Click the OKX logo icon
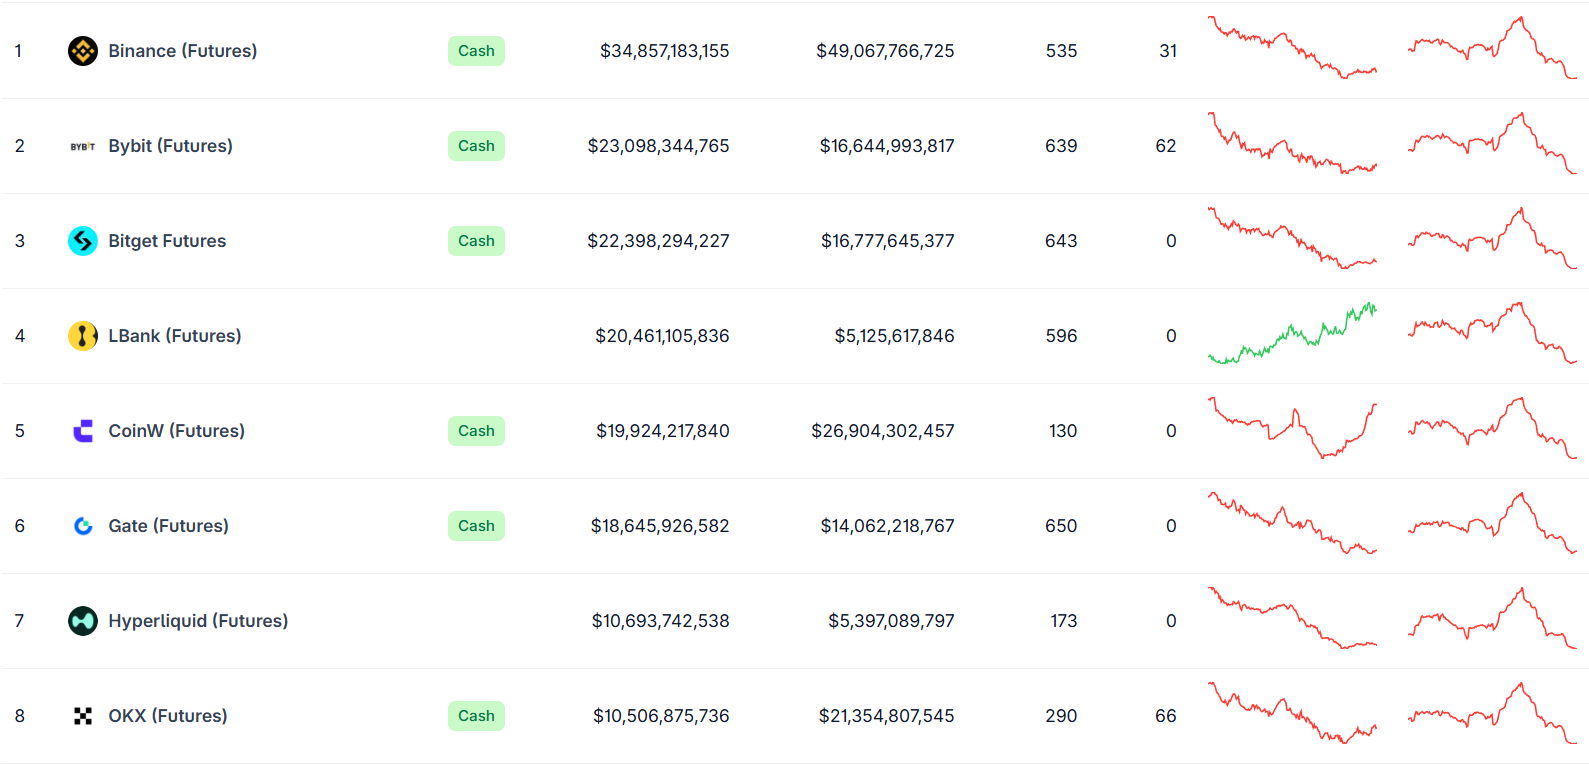Screen dimensions: 1589x765 coord(83,716)
